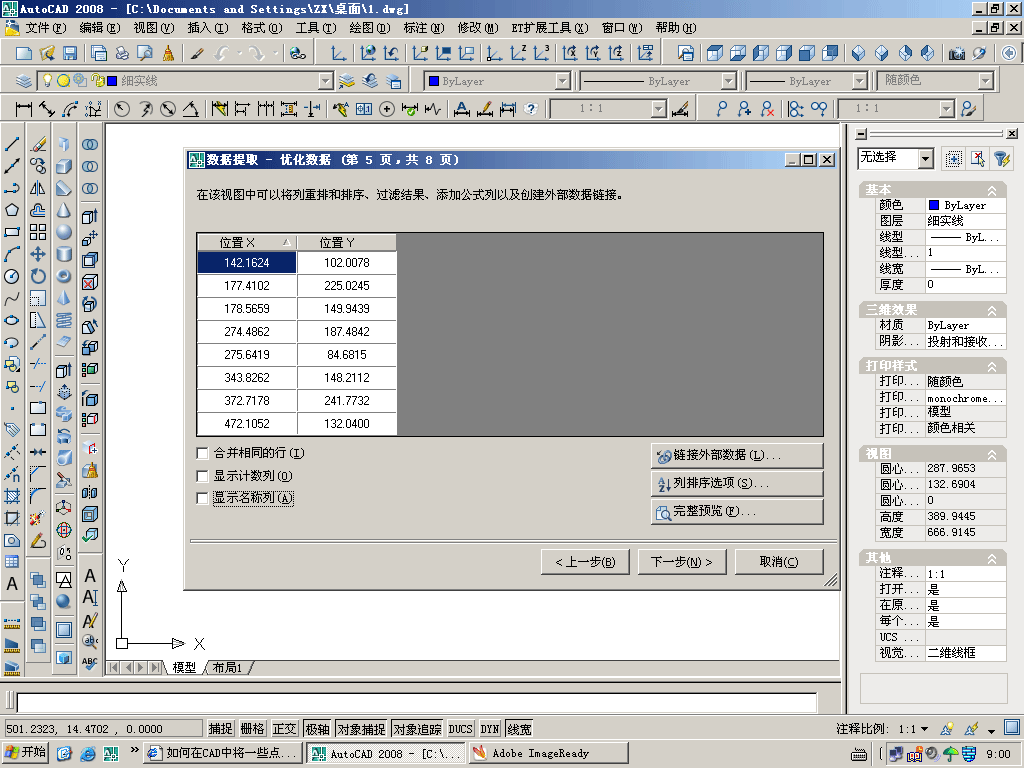Toggle 栅格 grid display in status bar
The image size is (1024, 768).
coord(252,729)
